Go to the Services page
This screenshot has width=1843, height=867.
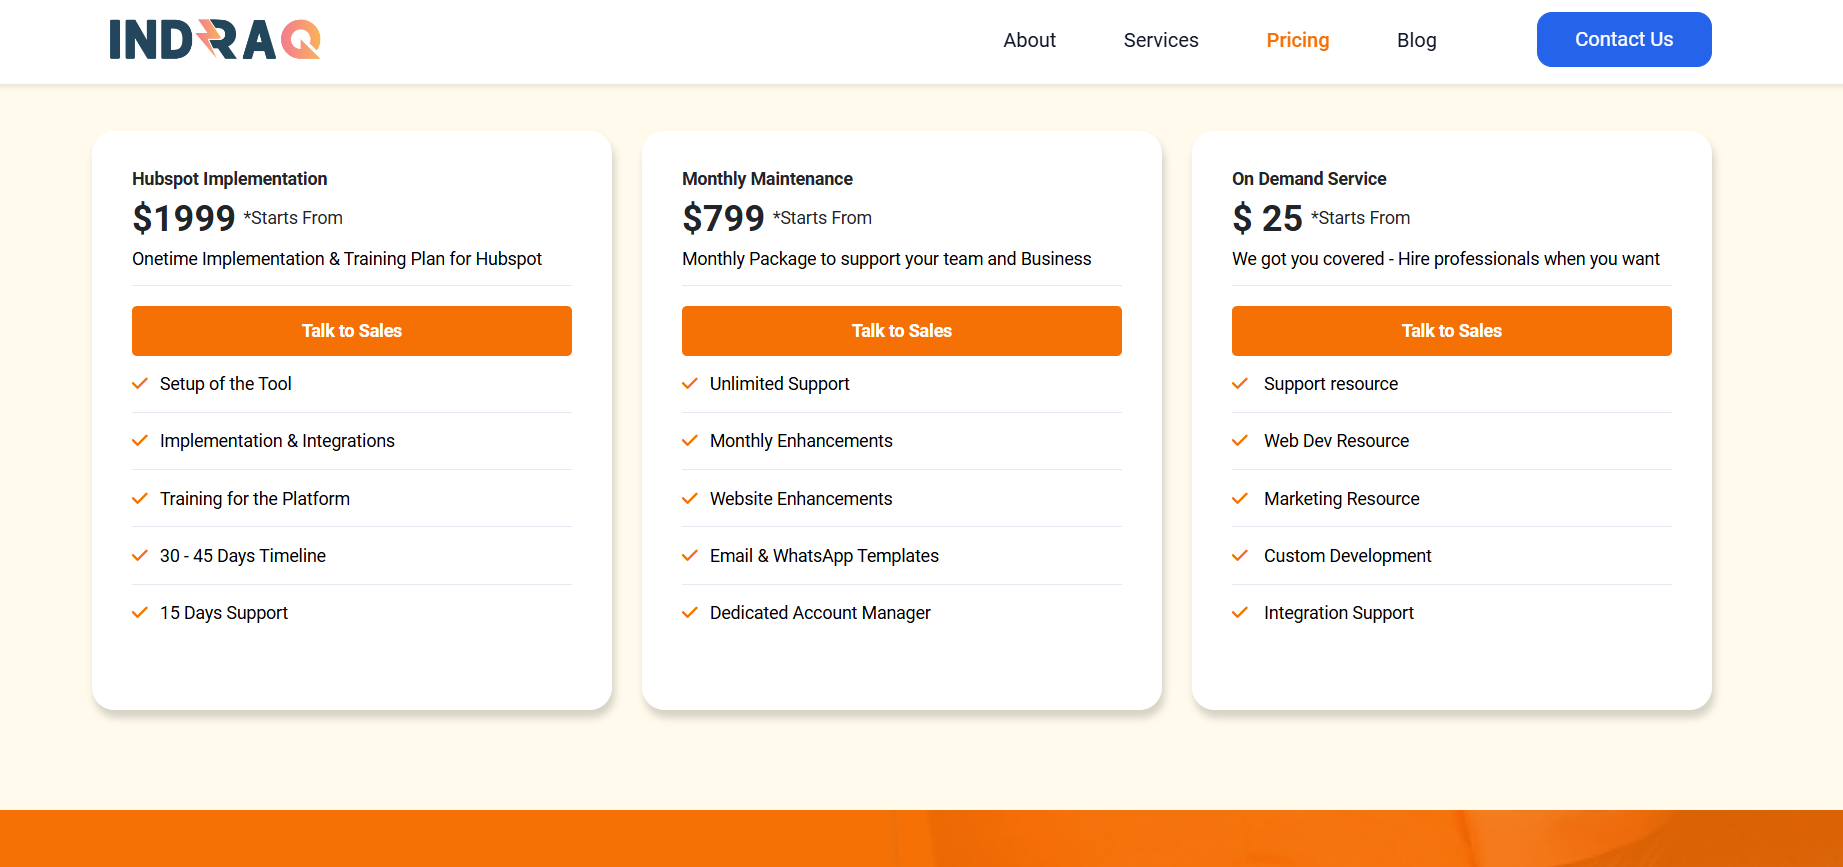1160,40
